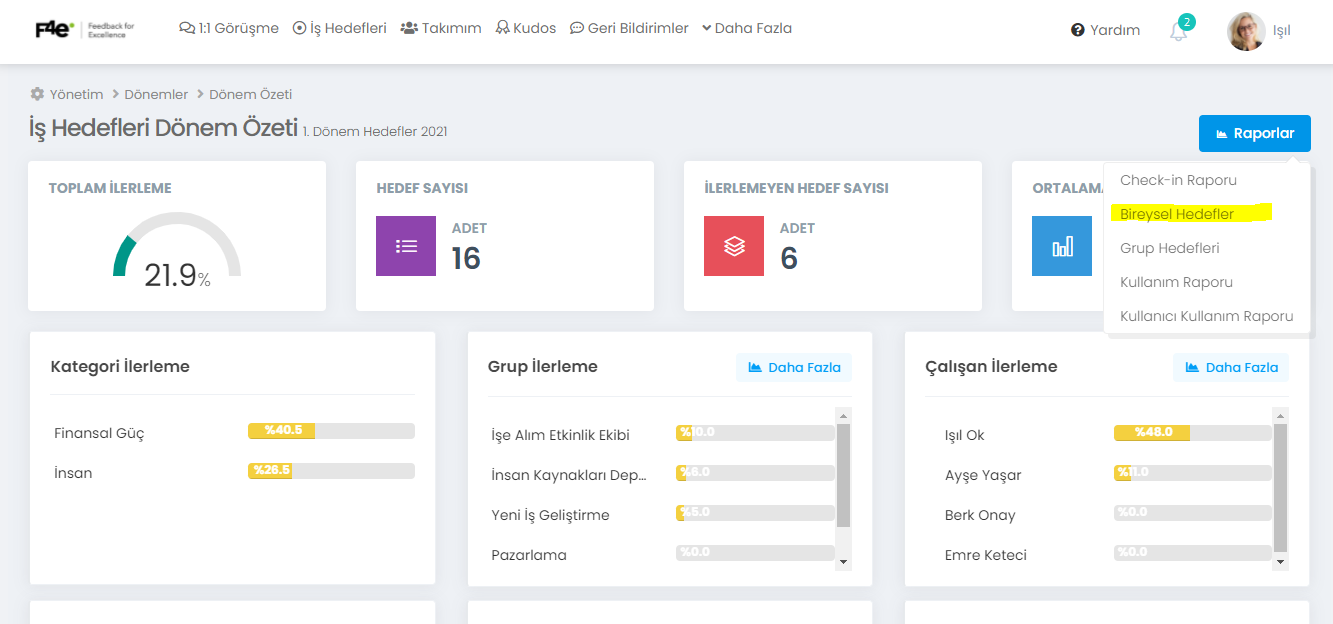Click Daha Fazla in Çalışan İlerleme card
This screenshot has height=624, width=1333.
1231,367
